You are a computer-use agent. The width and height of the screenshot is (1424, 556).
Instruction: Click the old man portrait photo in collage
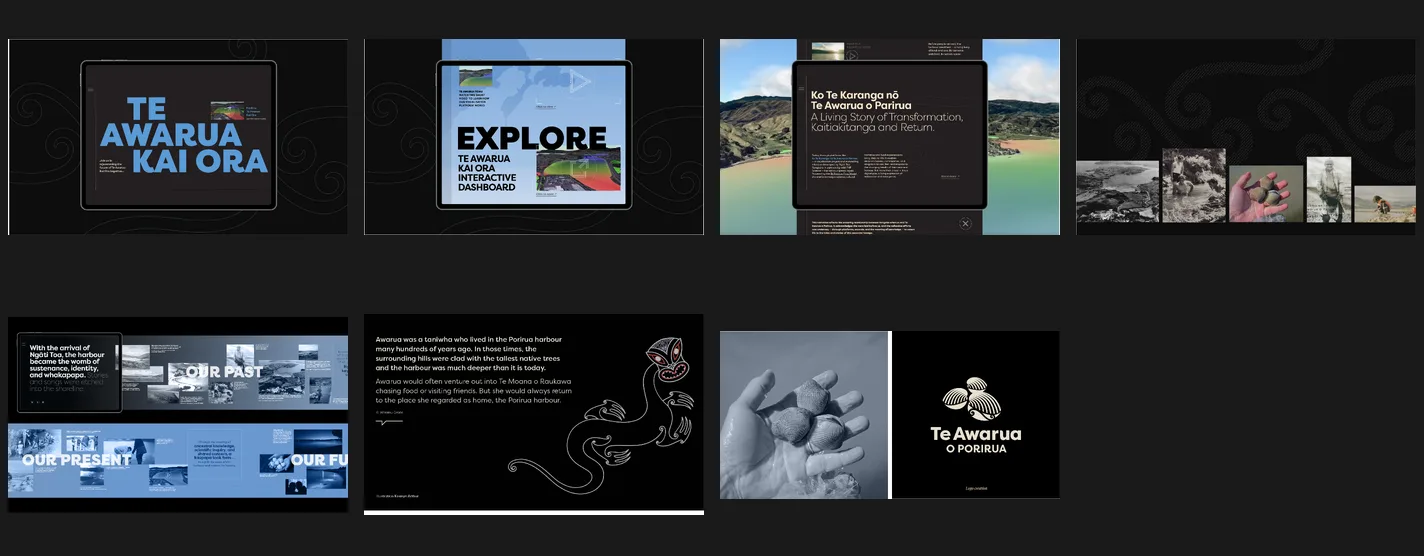1329,189
